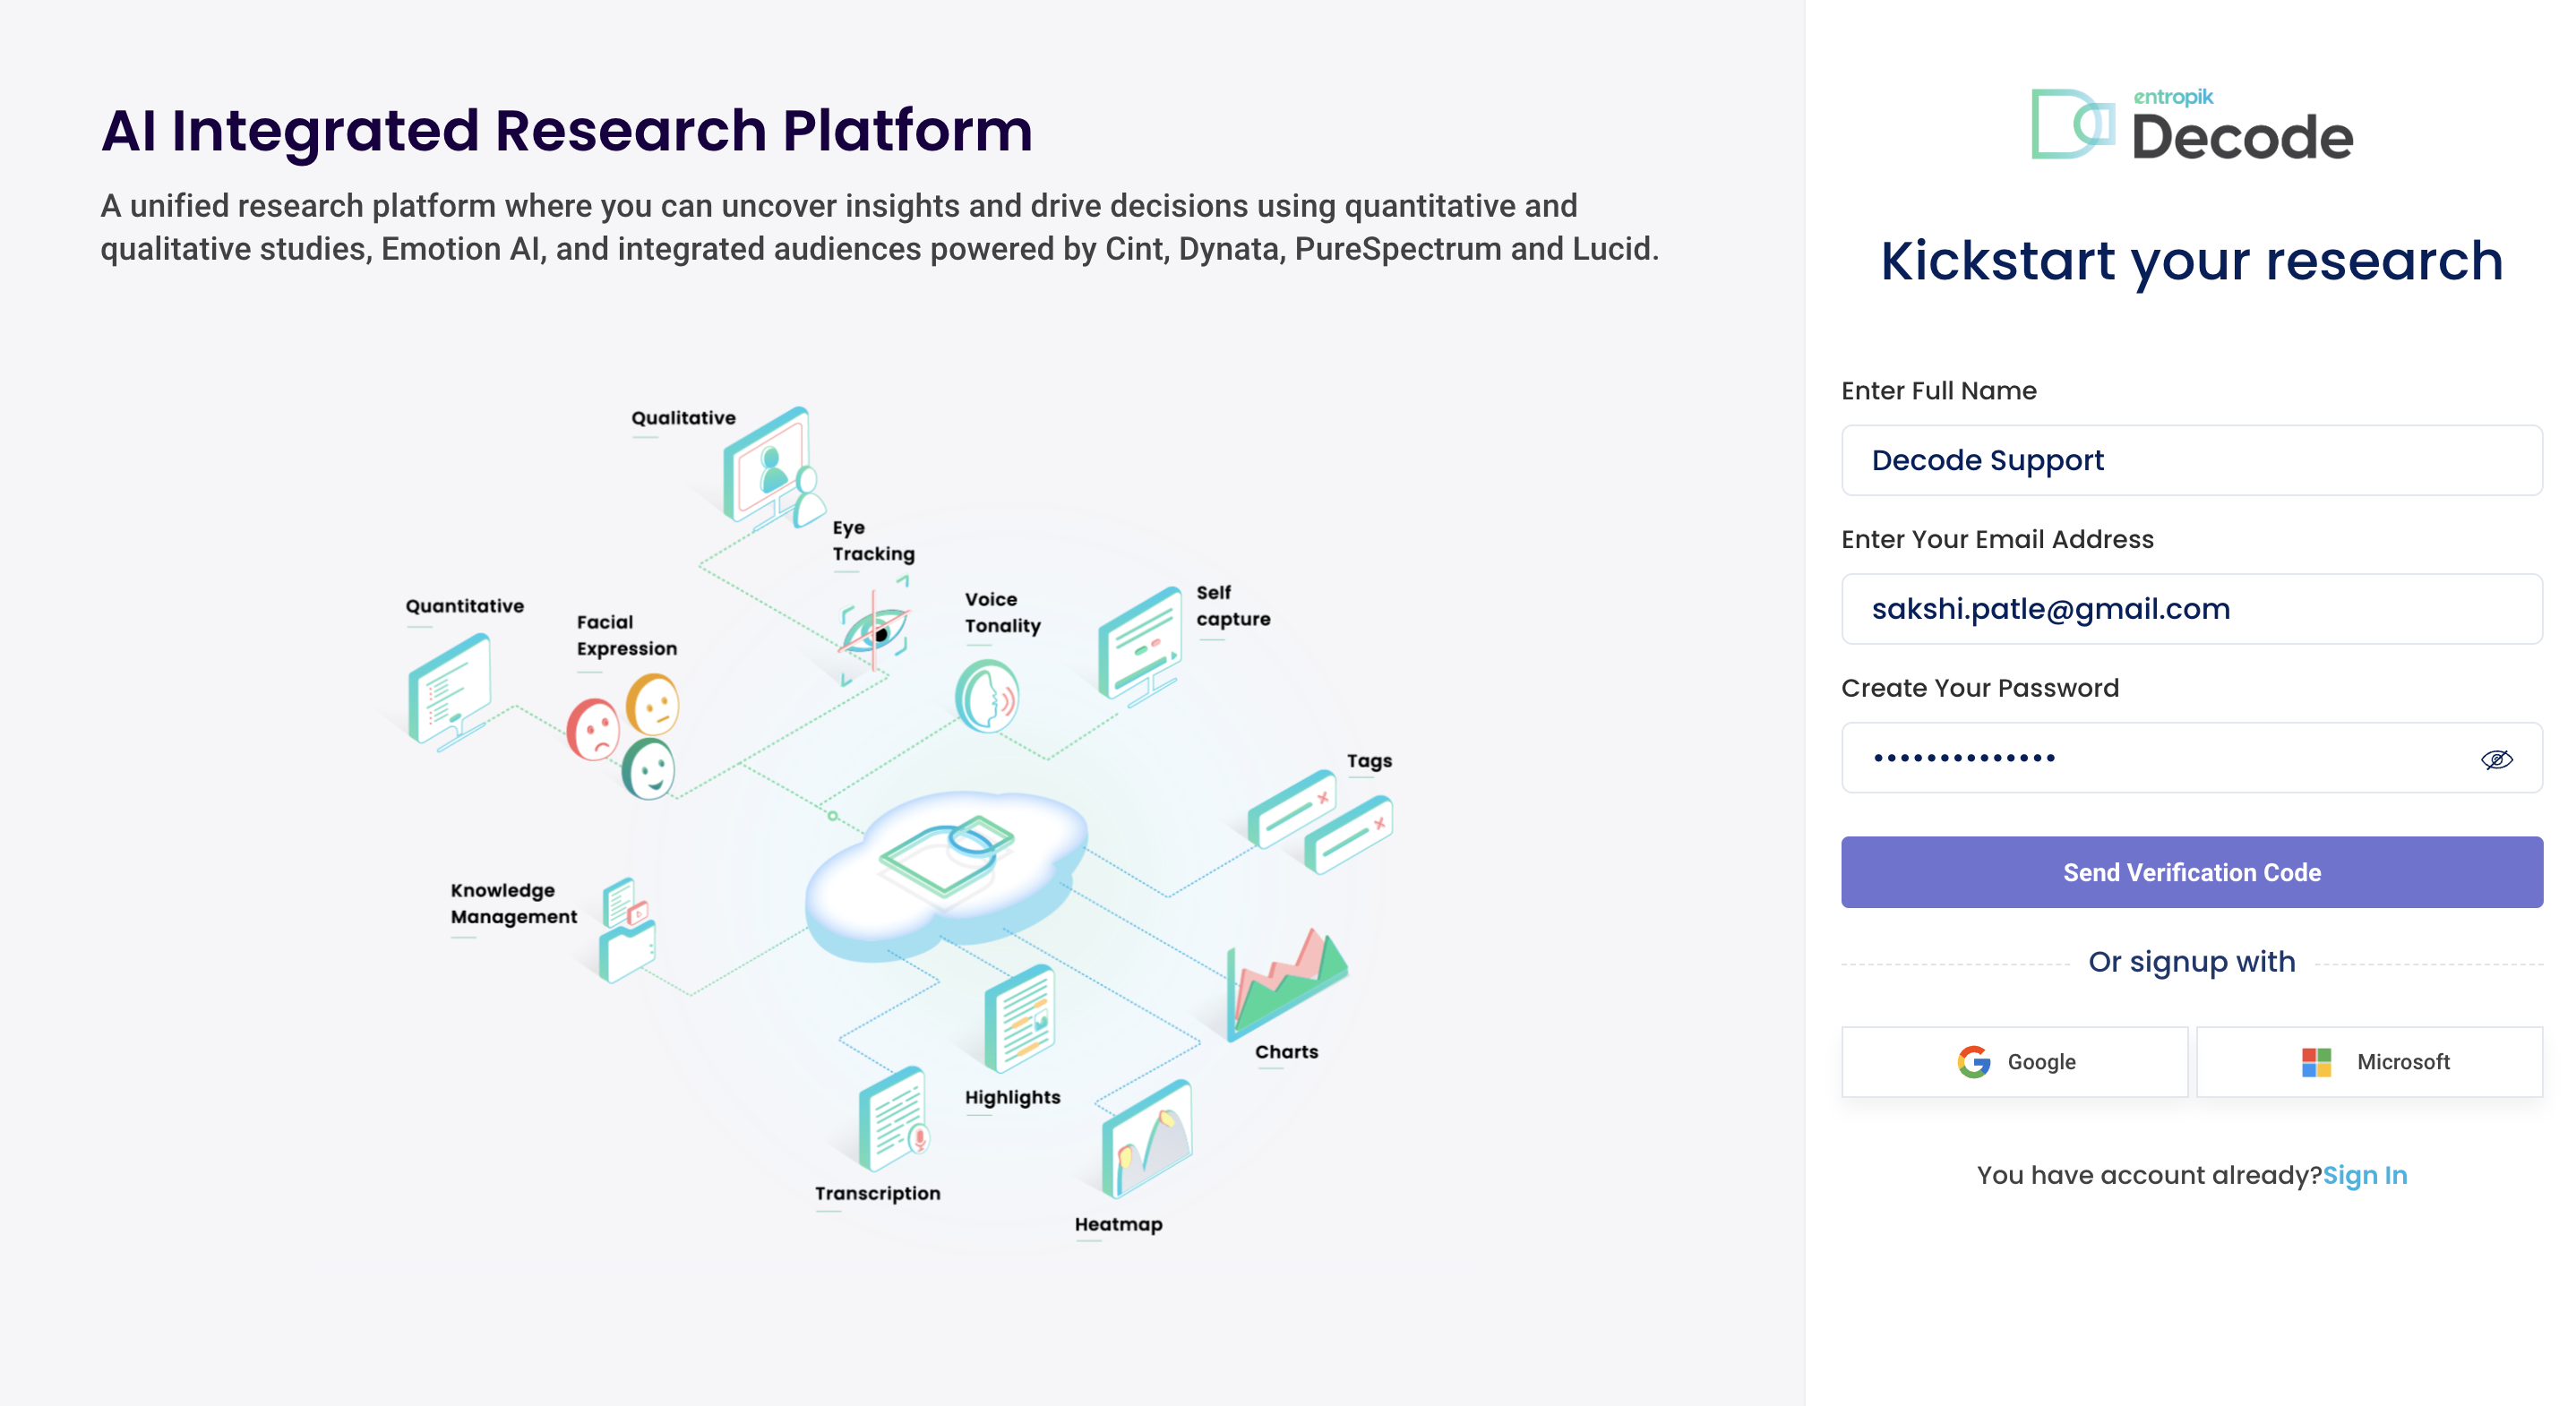Select the email address field

pos(2191,609)
